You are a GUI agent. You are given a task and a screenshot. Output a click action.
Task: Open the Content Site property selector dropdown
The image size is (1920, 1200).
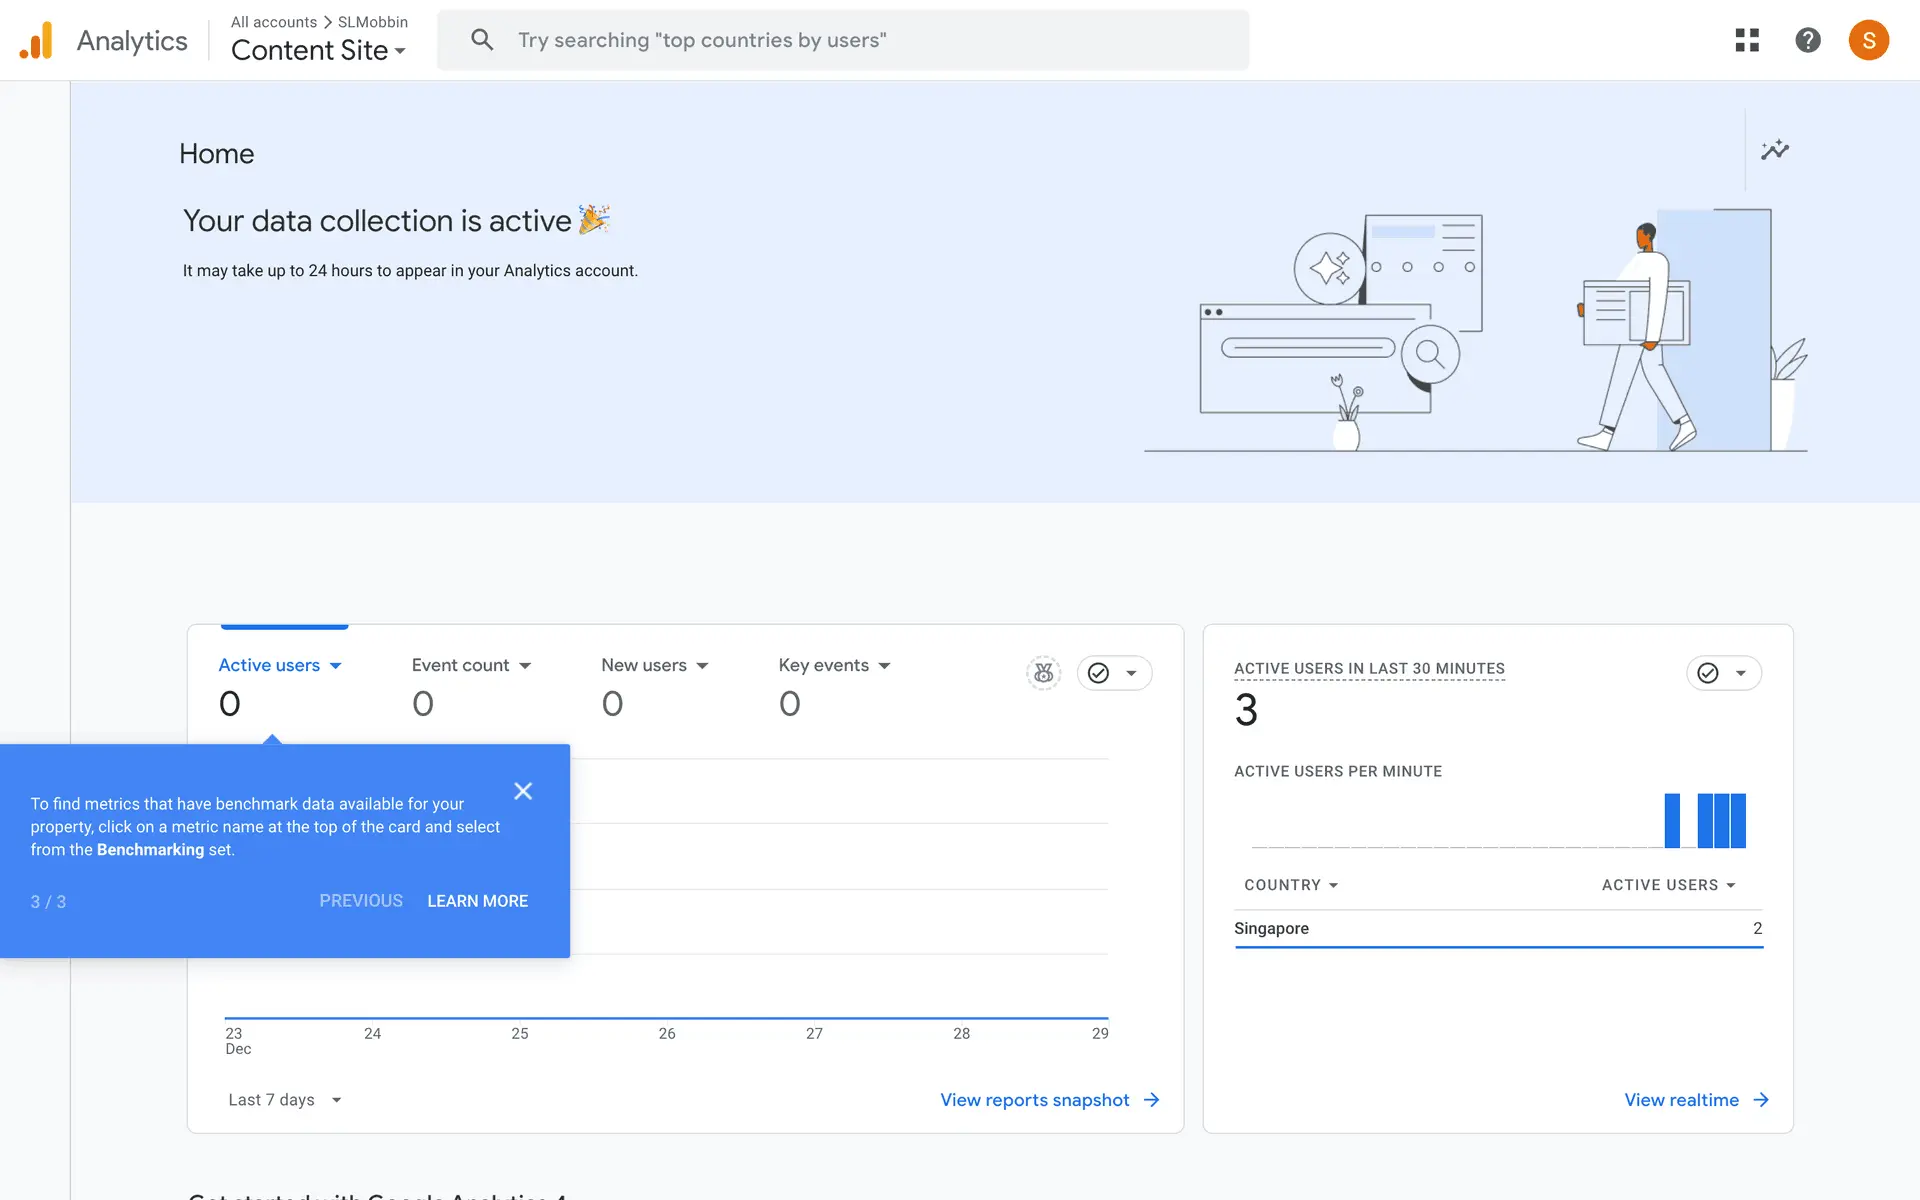pos(318,50)
